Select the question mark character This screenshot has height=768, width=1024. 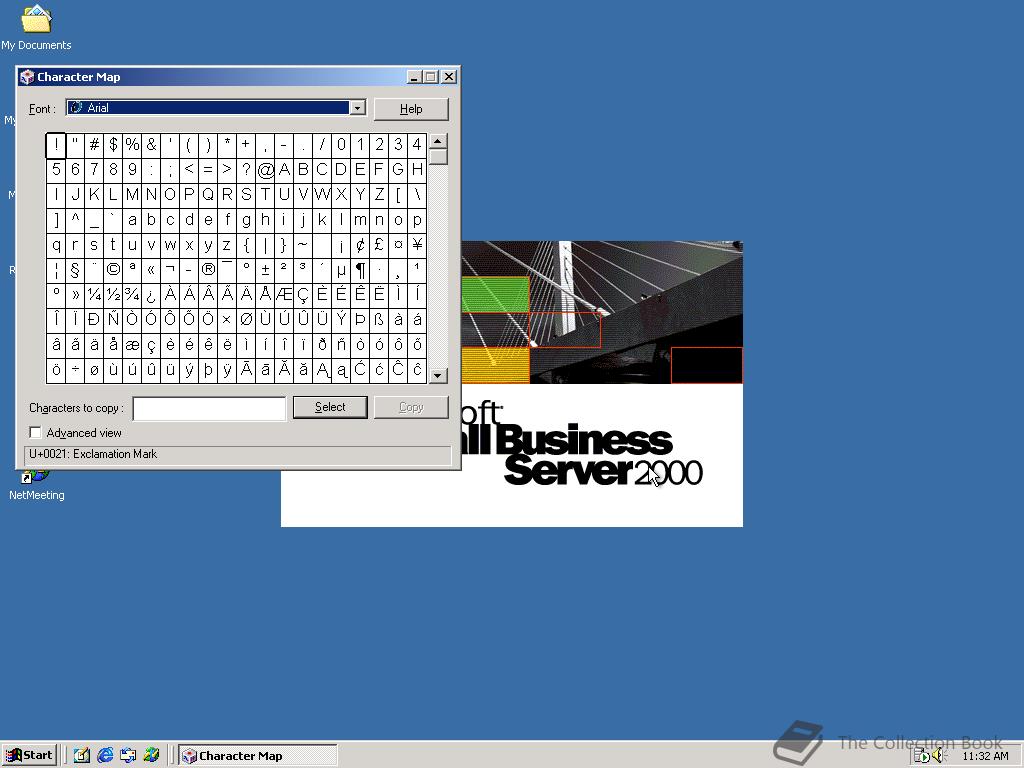246,170
